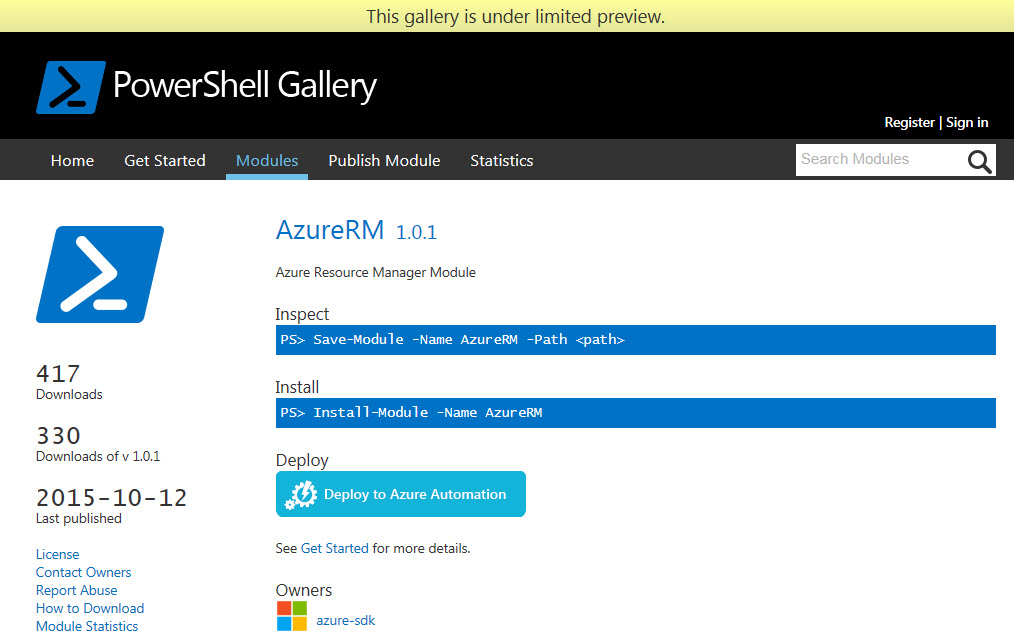Click the azure-sdk owner link
The height and width of the screenshot is (637, 1014).
tap(345, 620)
